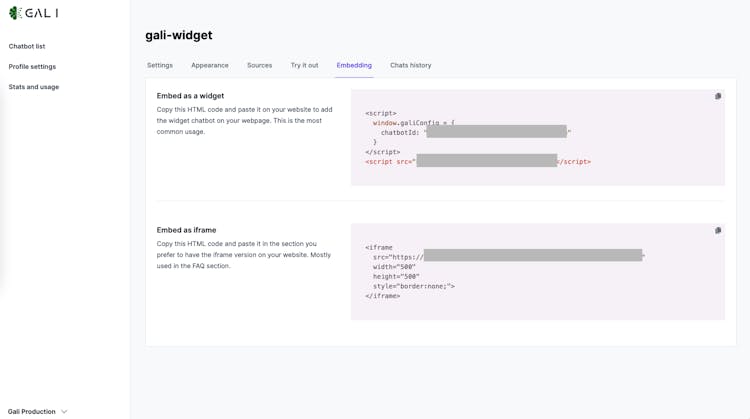Copy the widget embed code
750x419 pixels.
pyautogui.click(x=718, y=97)
